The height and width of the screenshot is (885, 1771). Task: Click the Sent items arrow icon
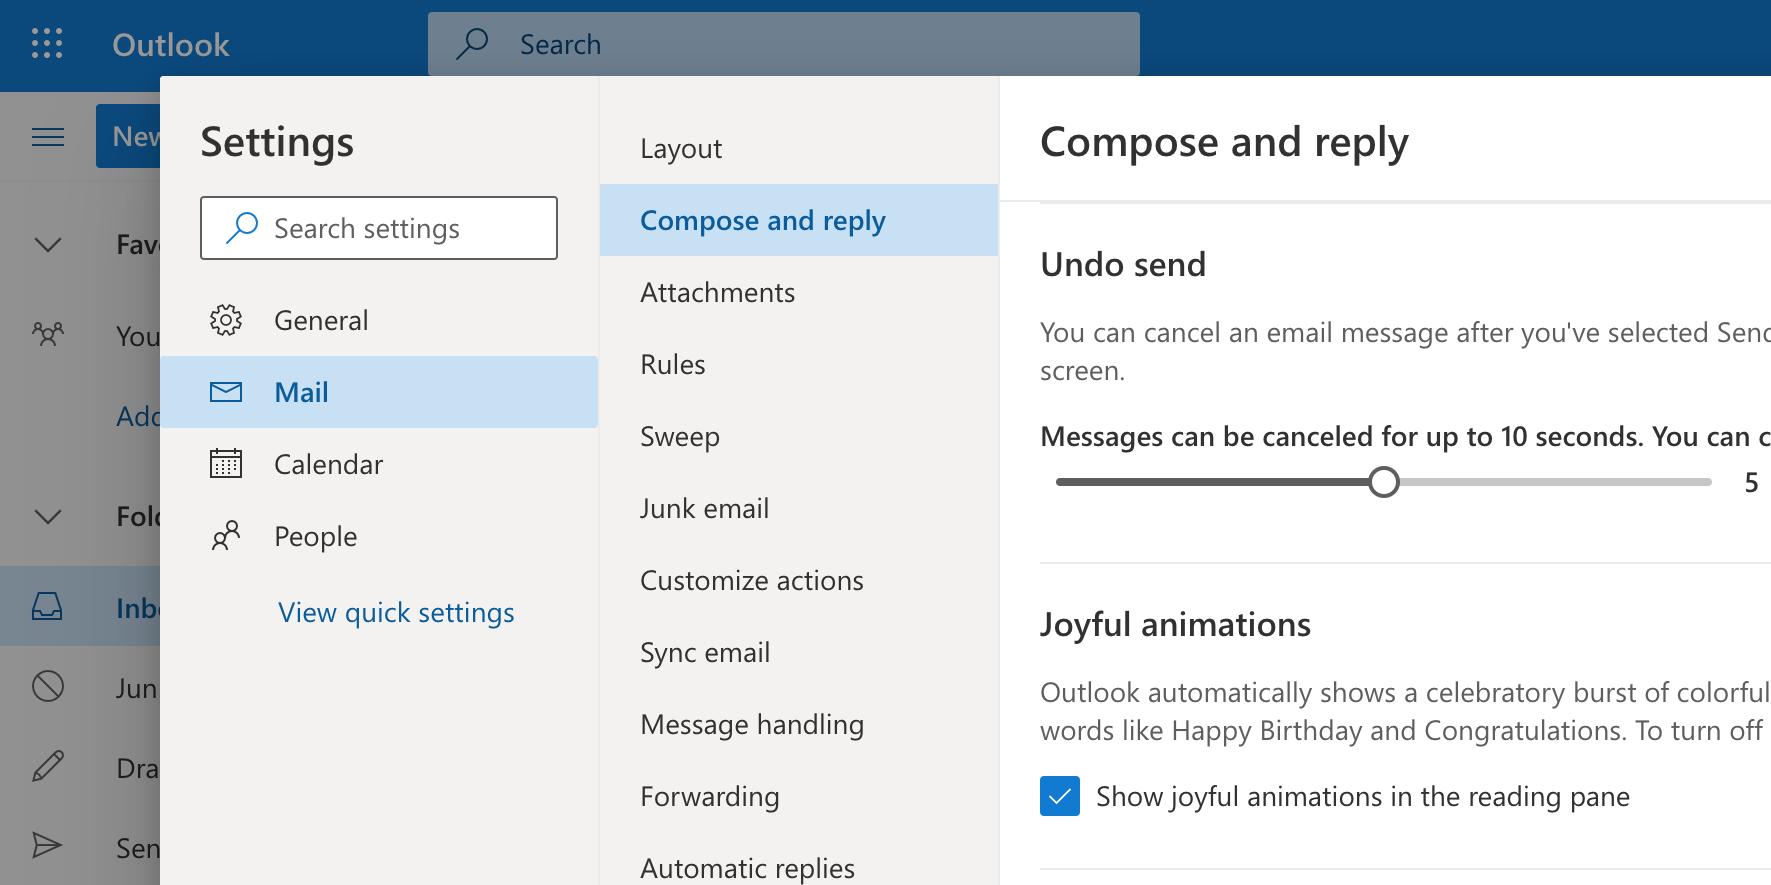coord(48,846)
